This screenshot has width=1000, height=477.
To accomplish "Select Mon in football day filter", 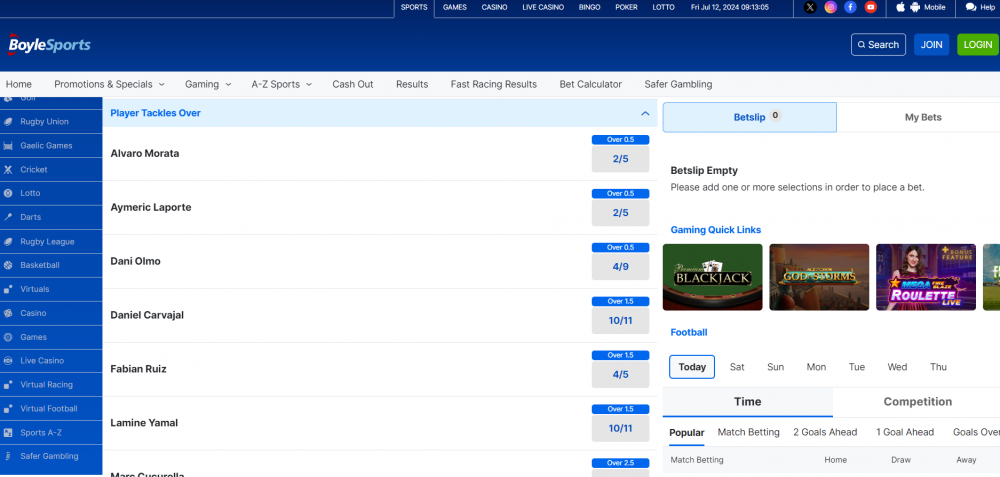I will pos(816,367).
